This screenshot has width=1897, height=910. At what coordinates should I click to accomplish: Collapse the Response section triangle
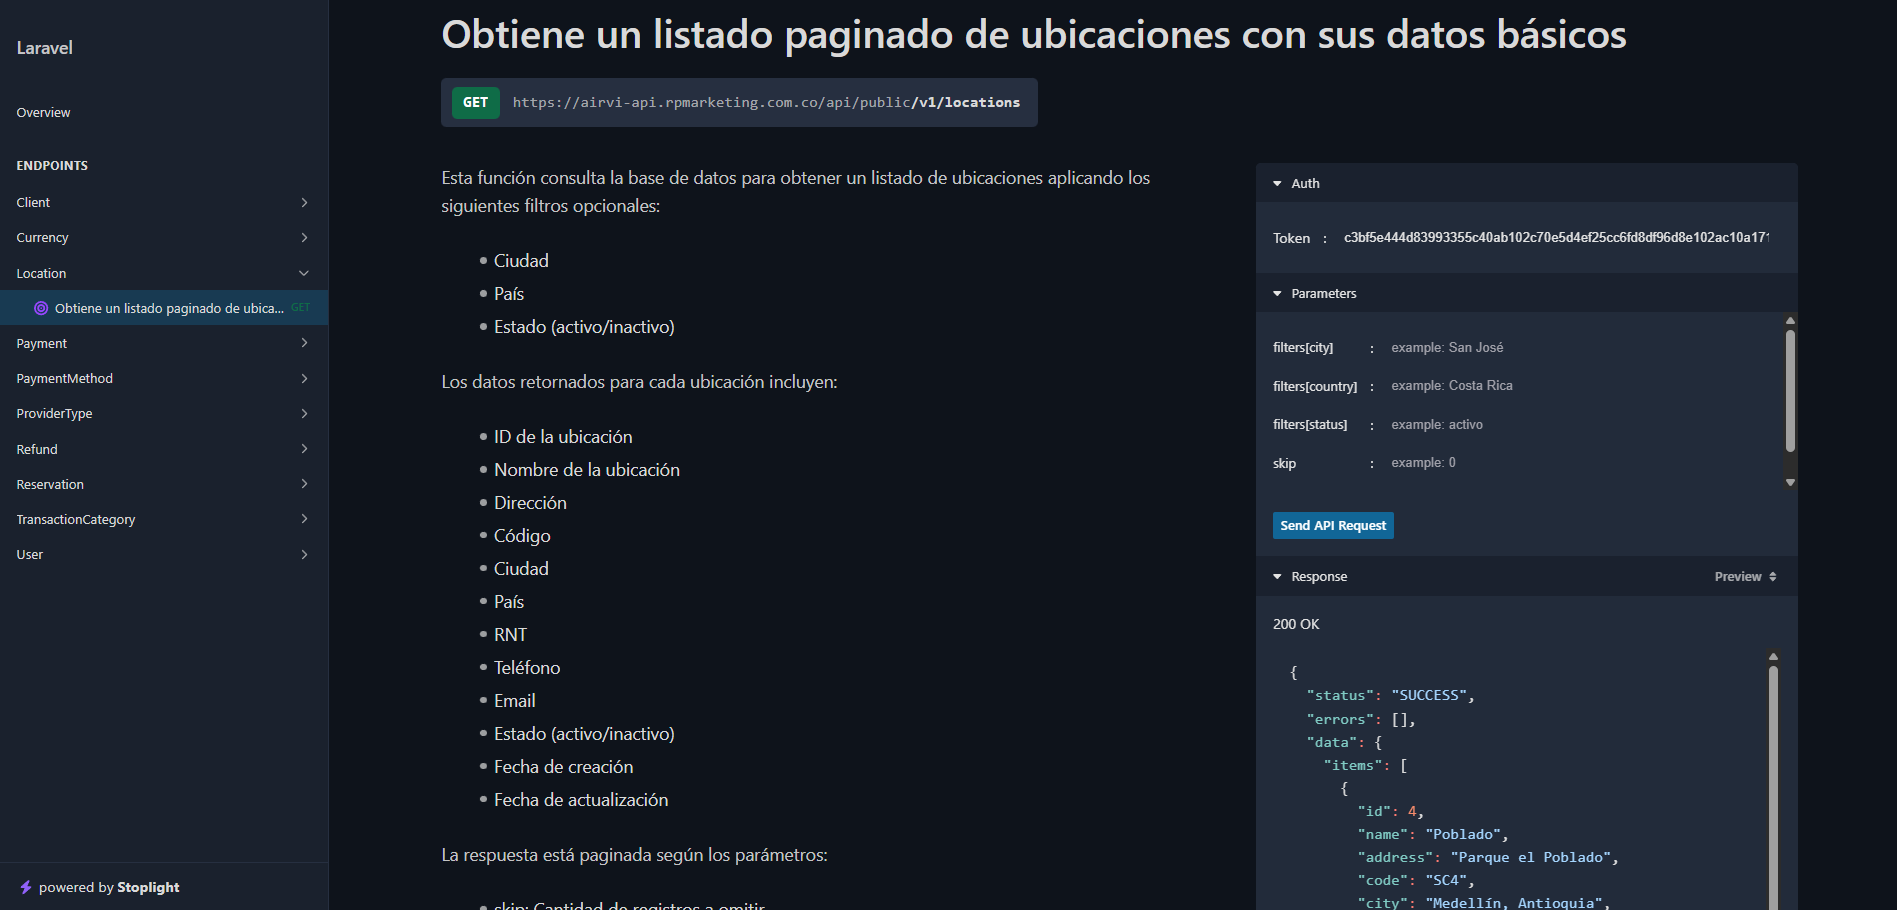[1277, 577]
